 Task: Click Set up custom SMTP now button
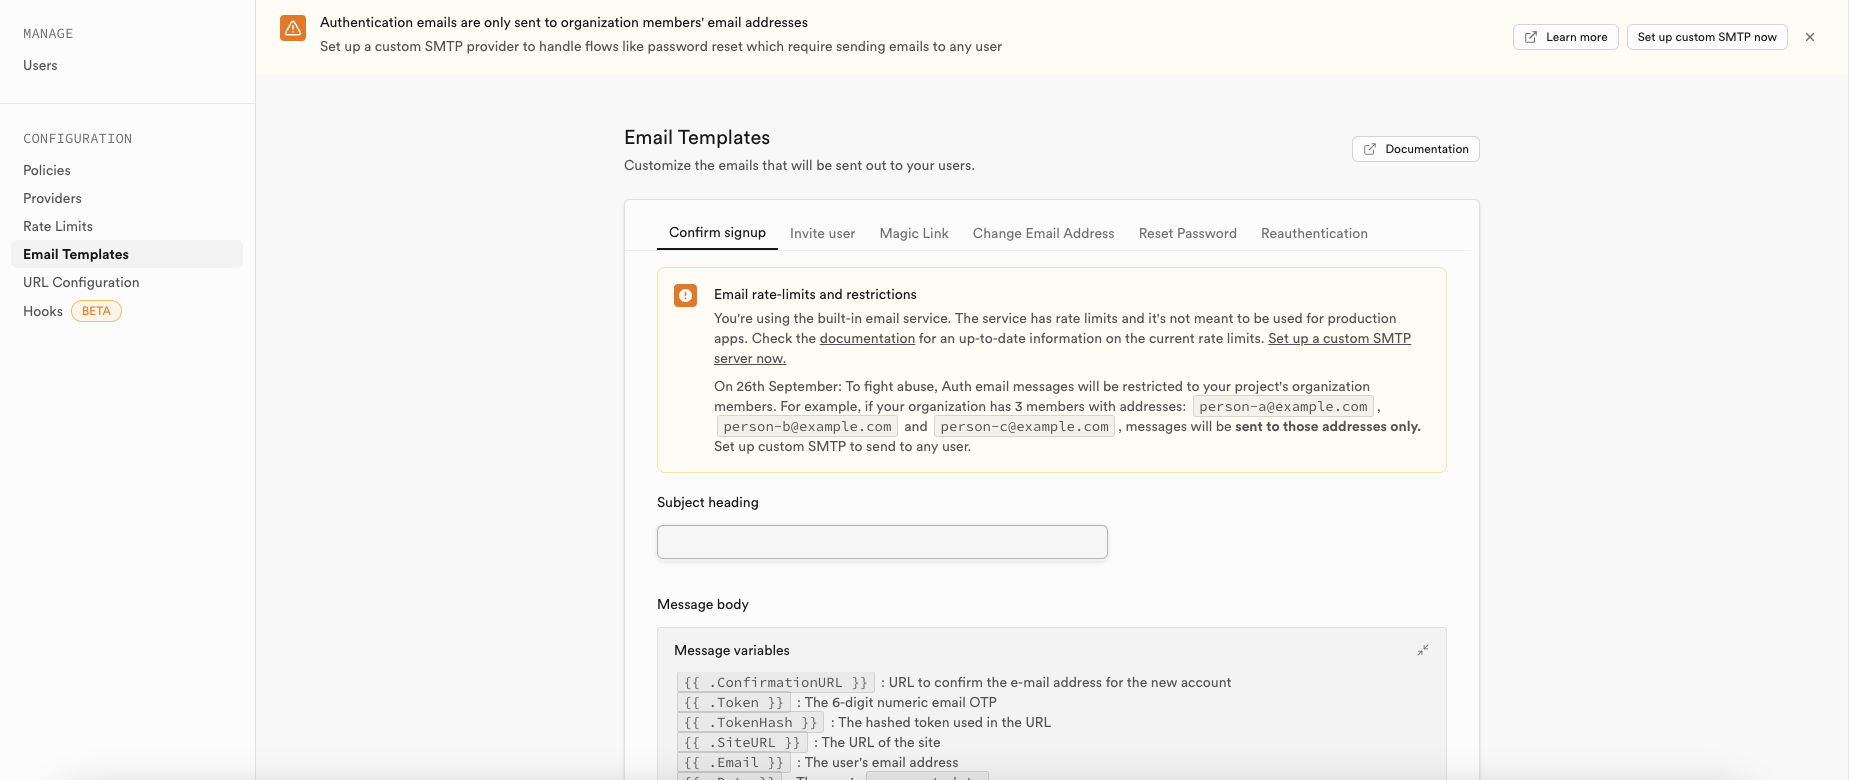click(x=1706, y=37)
